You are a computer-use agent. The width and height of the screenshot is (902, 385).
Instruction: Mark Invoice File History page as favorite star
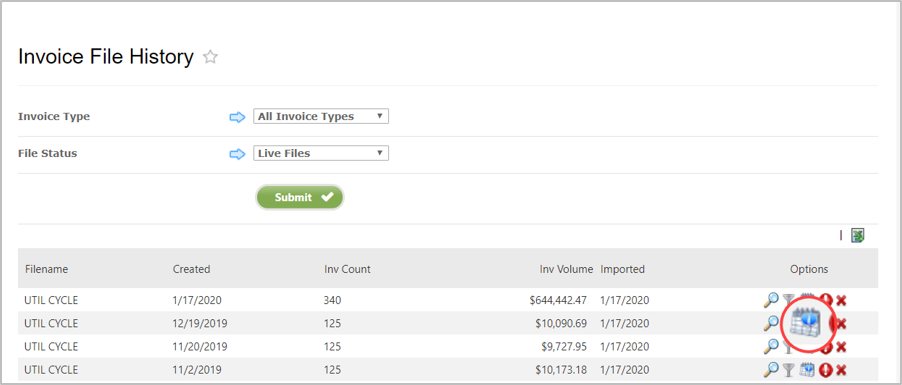pyautogui.click(x=211, y=57)
